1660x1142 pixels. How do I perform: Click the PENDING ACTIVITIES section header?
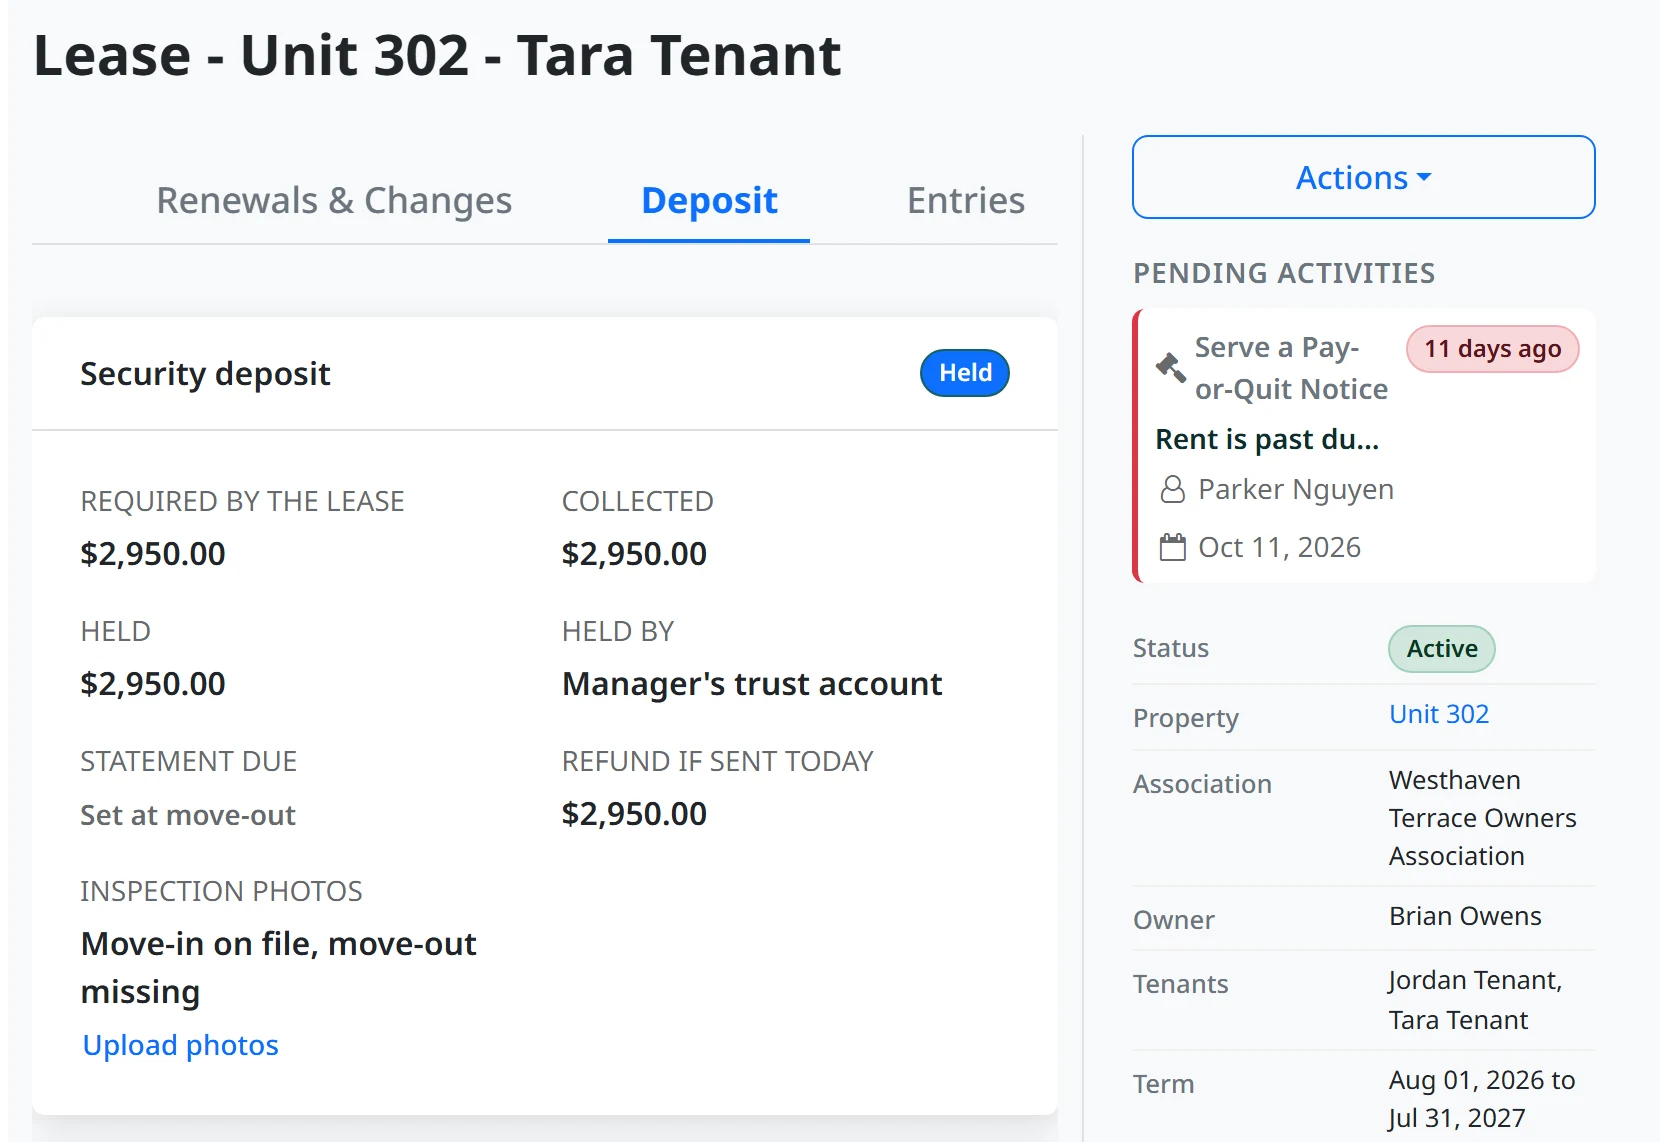(x=1284, y=273)
